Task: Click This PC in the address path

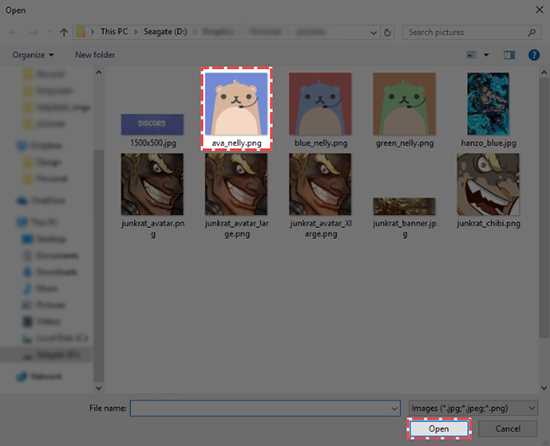Action: pos(114,32)
